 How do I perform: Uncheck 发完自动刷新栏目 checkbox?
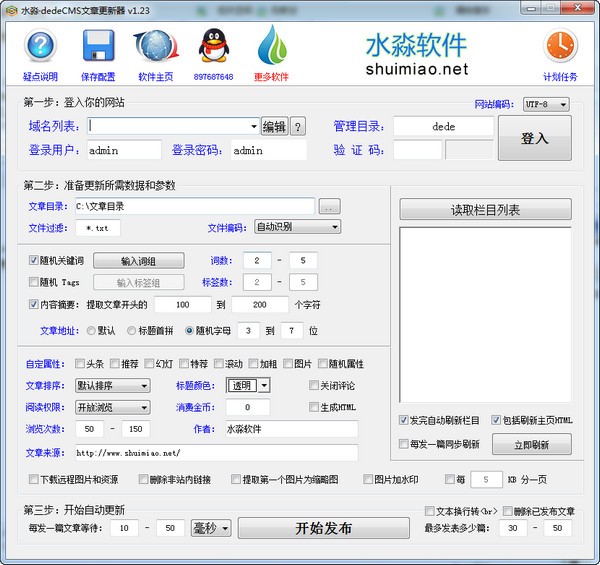click(403, 420)
